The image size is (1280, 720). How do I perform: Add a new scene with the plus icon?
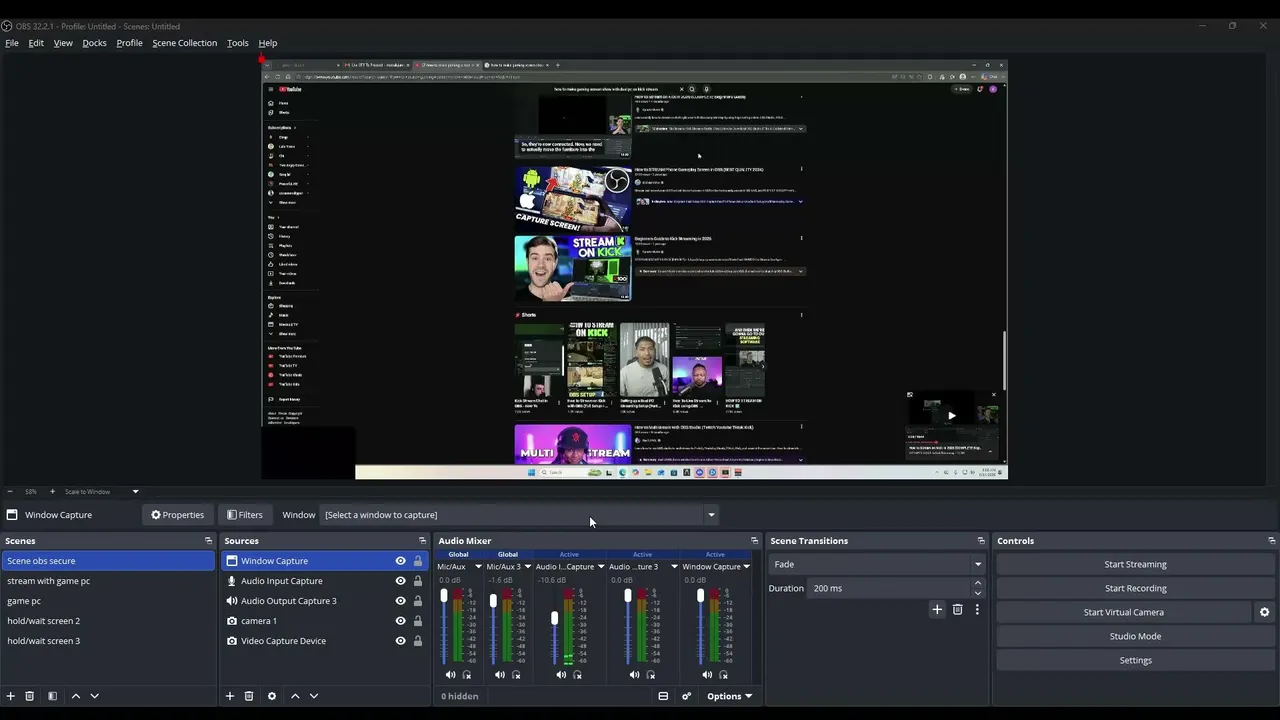click(11, 696)
